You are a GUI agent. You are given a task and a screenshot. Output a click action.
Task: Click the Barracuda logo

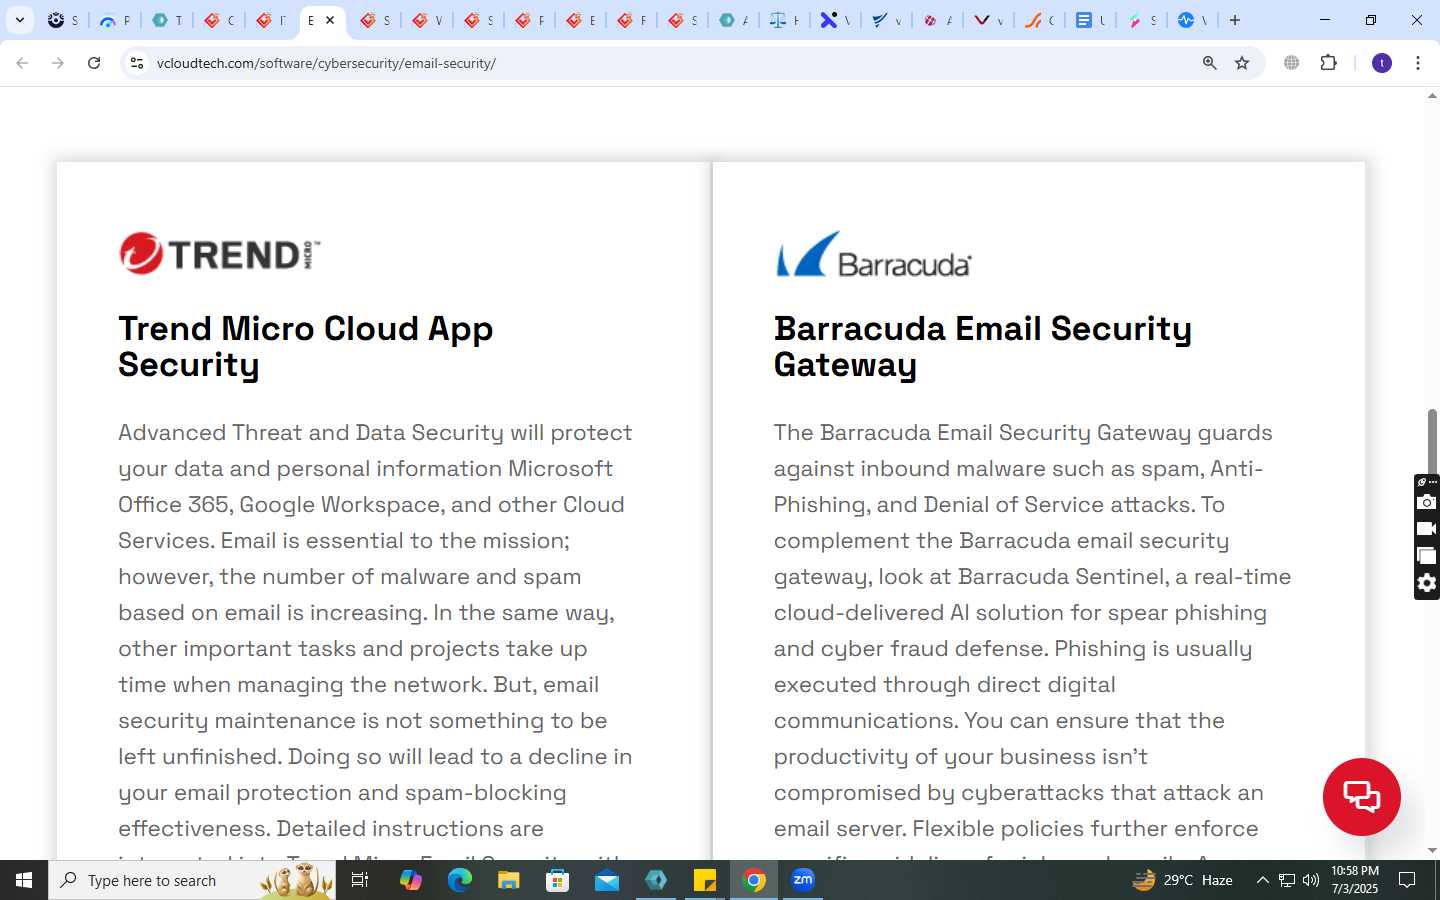873,254
